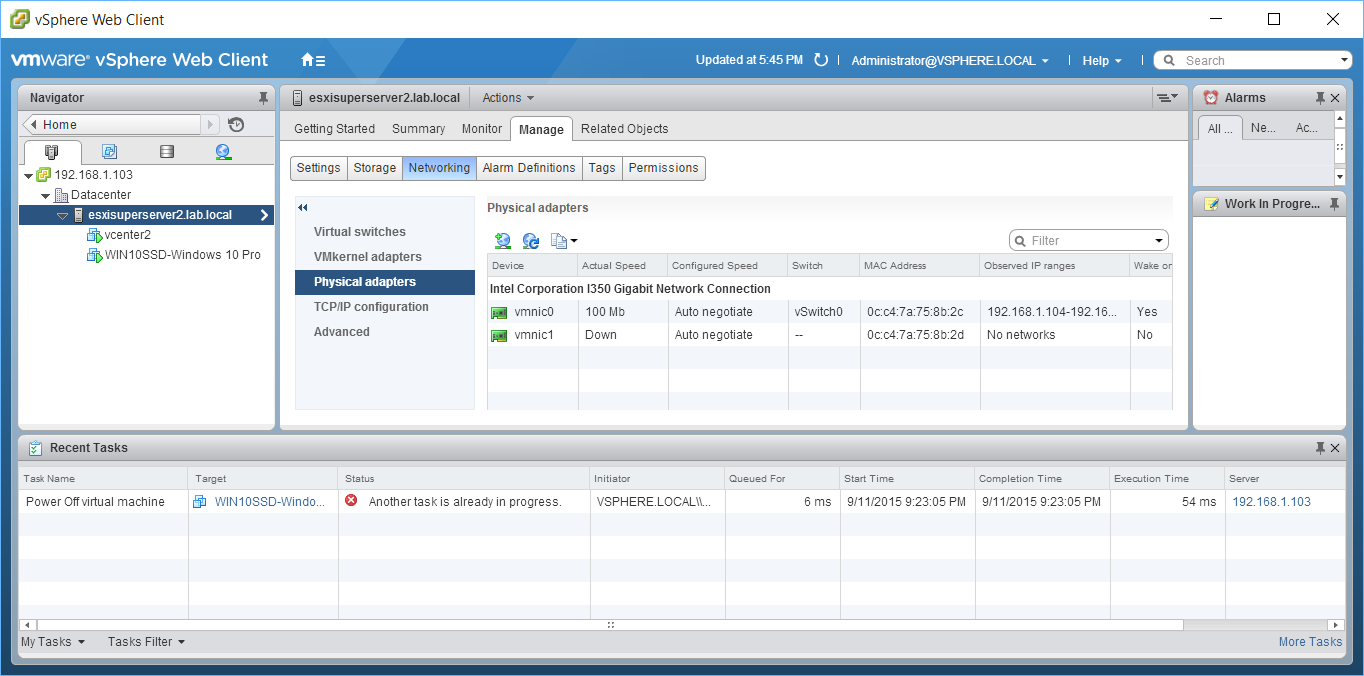Screen dimensions: 1364x676
Task: Close the Recent Tasks panel
Action: tap(1335, 448)
